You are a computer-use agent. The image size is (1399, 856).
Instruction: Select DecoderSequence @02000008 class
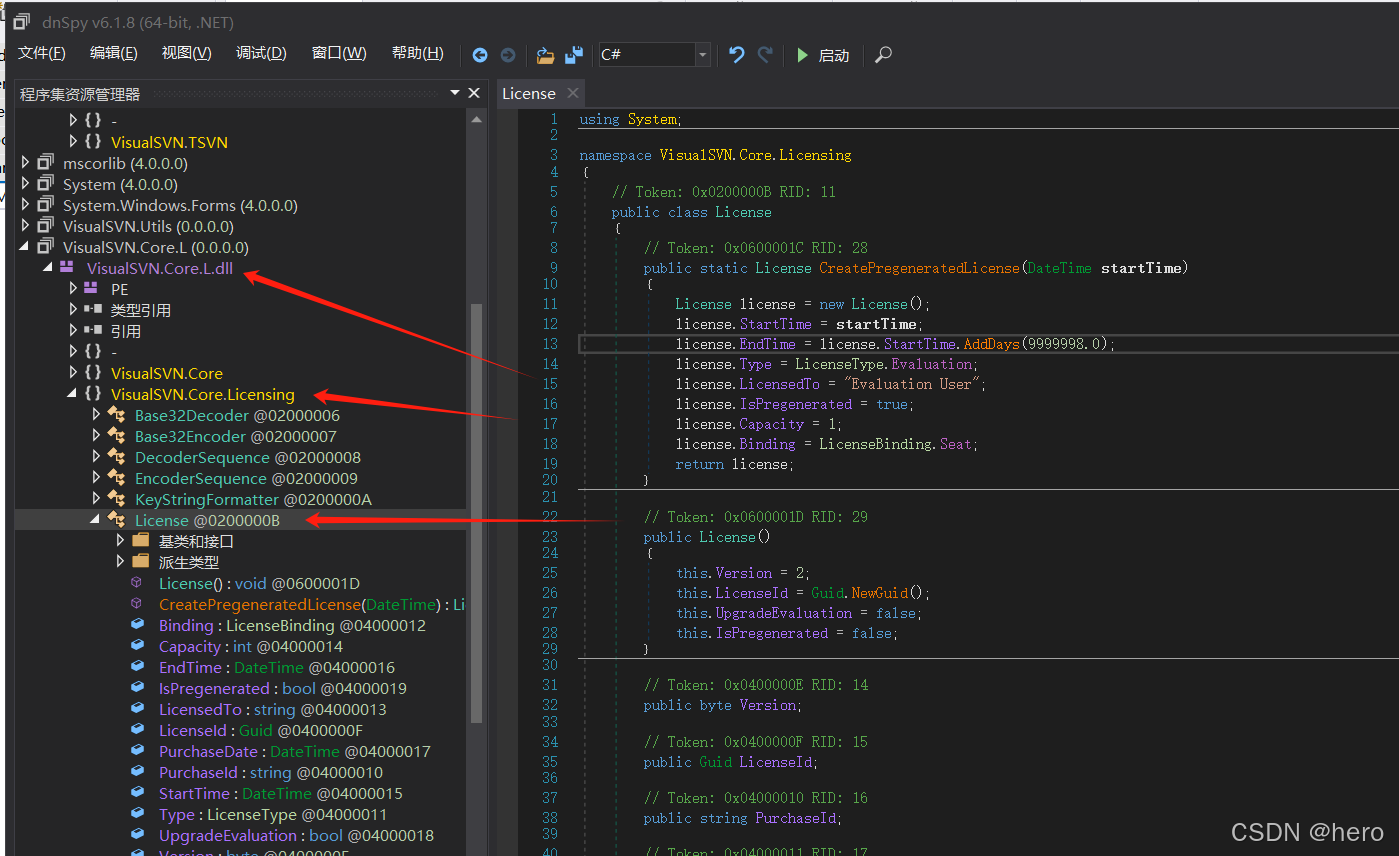[248, 457]
